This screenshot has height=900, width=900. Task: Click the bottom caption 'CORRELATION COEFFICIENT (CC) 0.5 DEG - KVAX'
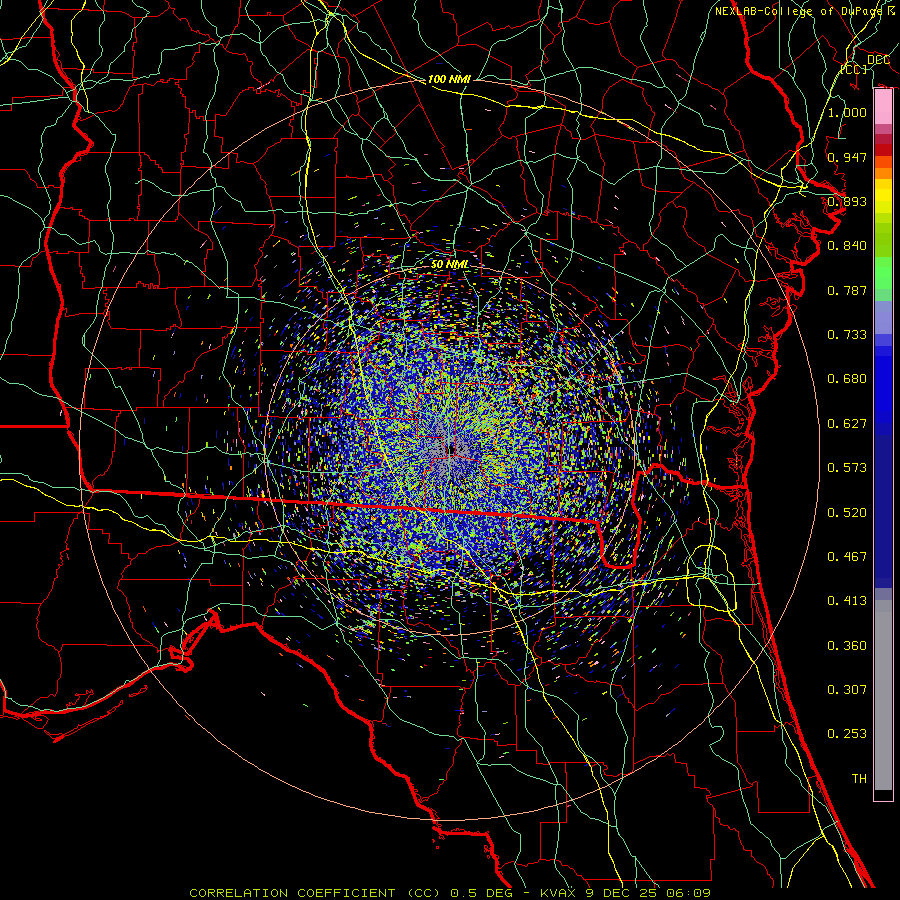tap(382, 893)
